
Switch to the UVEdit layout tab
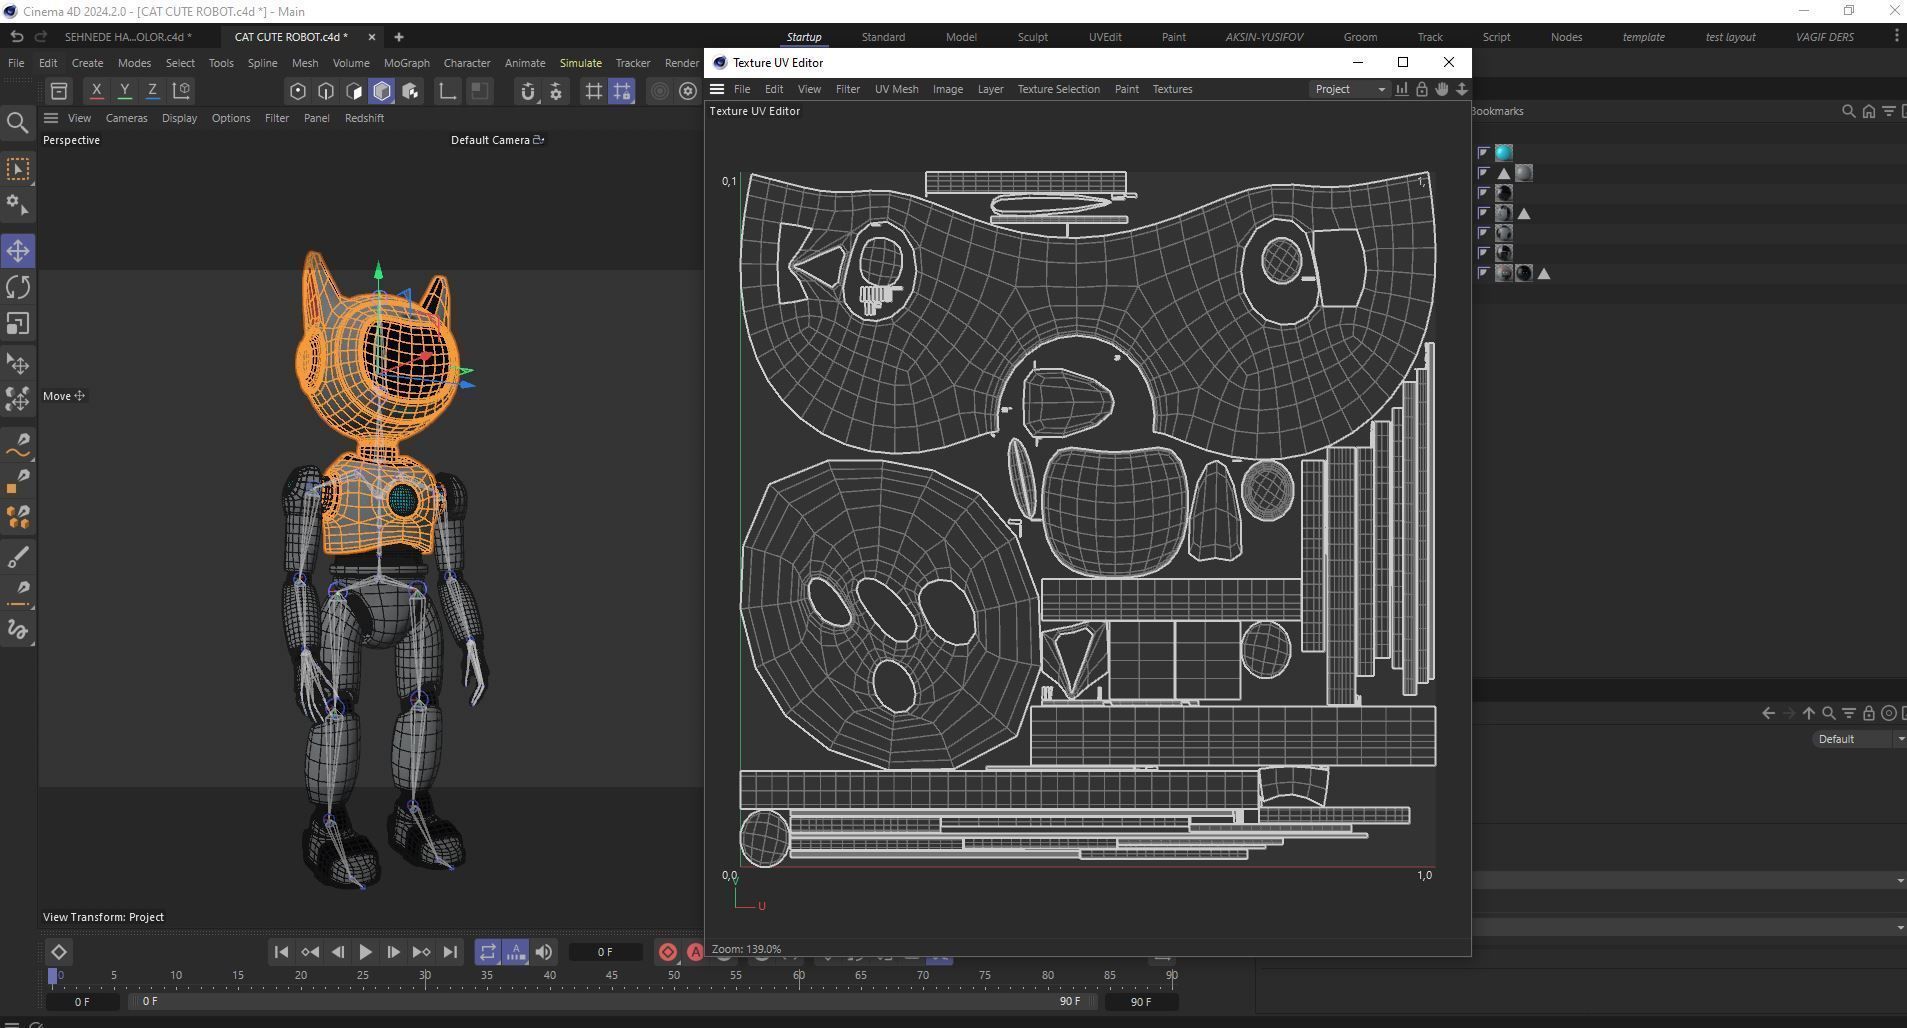click(1105, 37)
